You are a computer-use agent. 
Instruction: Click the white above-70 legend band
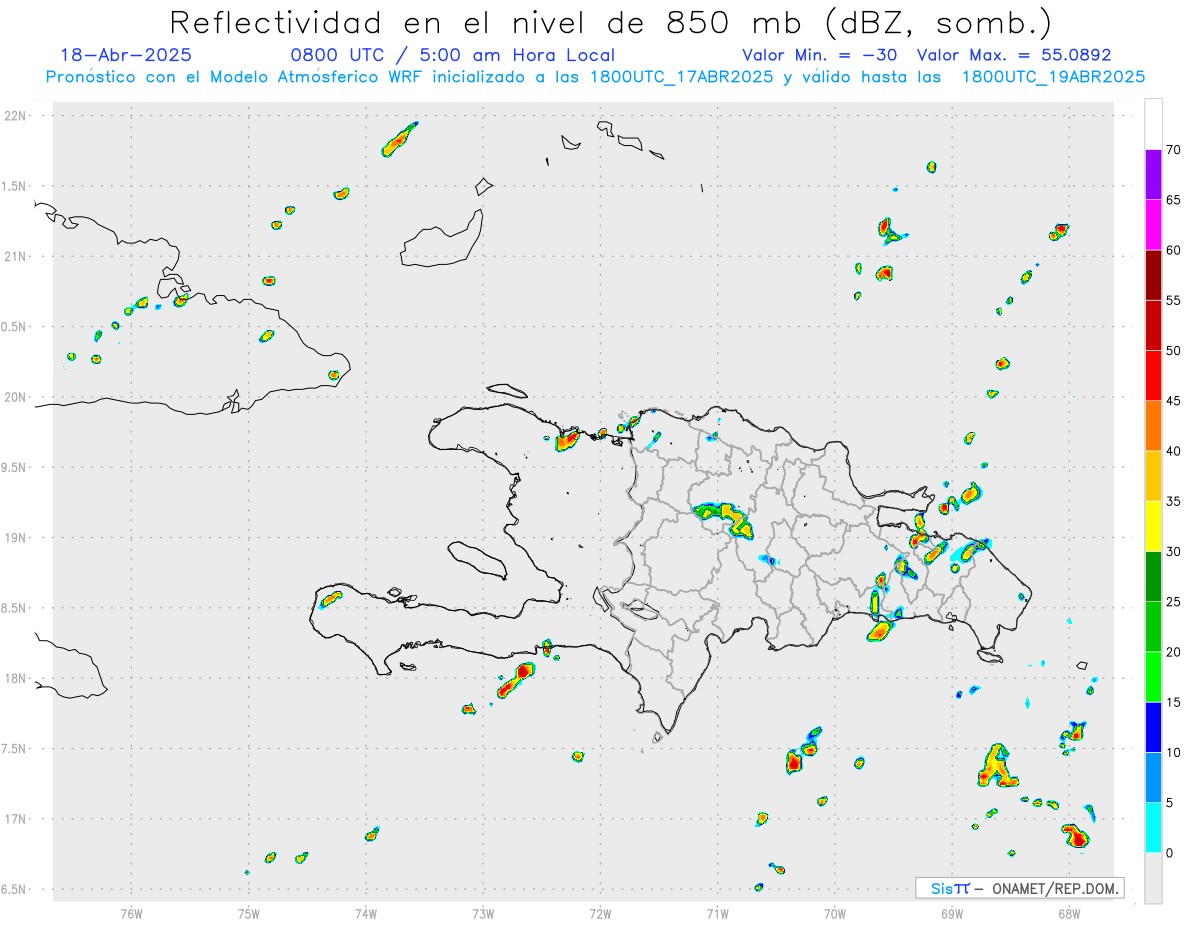click(1153, 125)
